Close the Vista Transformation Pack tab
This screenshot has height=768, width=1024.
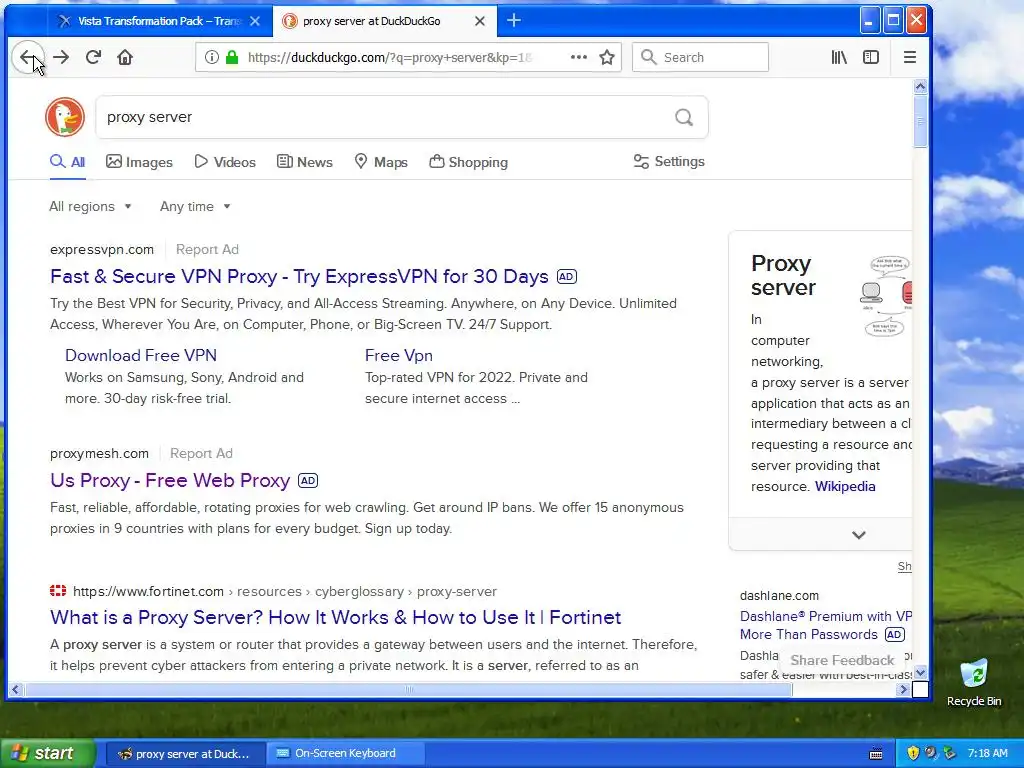tap(255, 21)
